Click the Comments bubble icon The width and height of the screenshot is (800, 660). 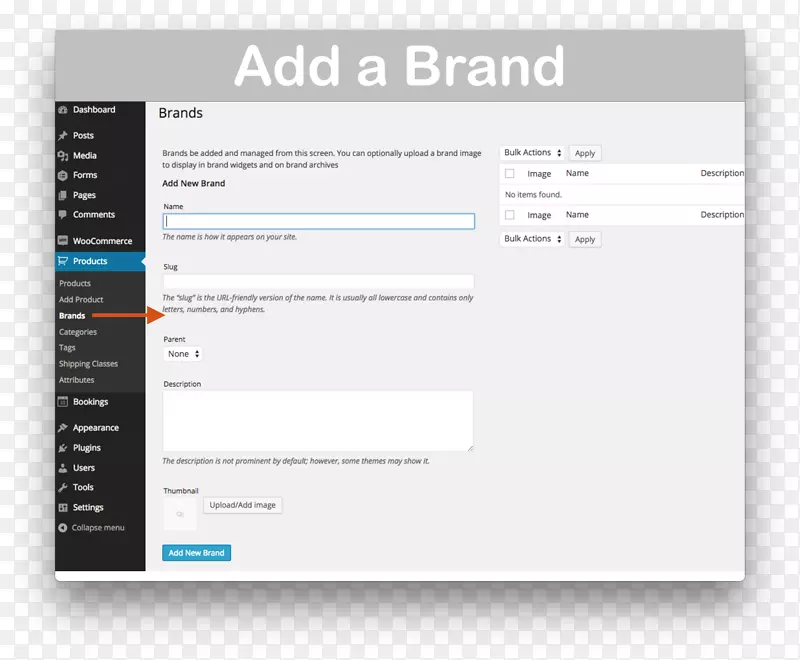click(63, 215)
